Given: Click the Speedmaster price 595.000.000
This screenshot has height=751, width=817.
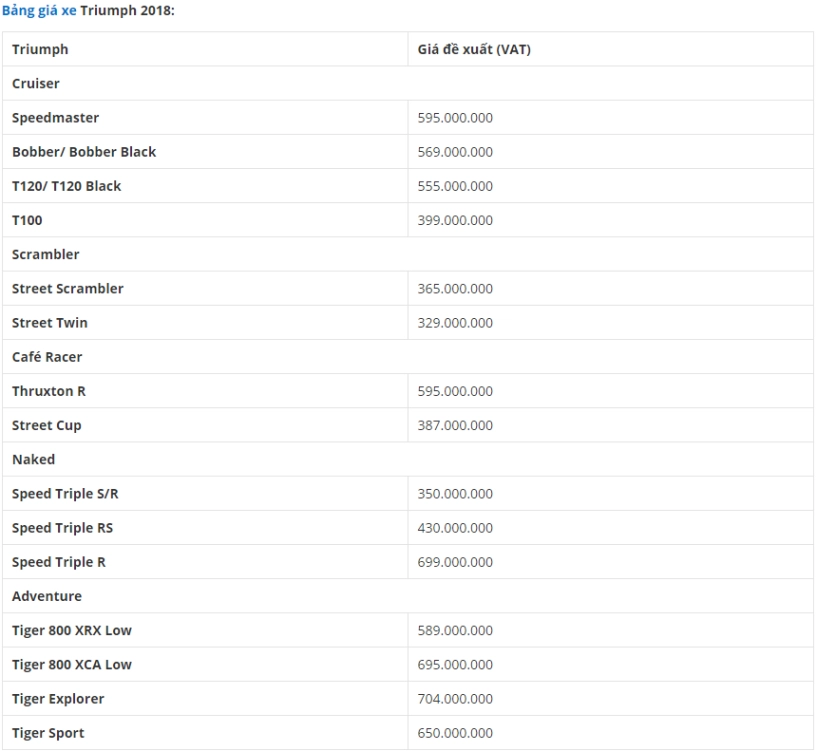Looking at the screenshot, I should (x=455, y=118).
